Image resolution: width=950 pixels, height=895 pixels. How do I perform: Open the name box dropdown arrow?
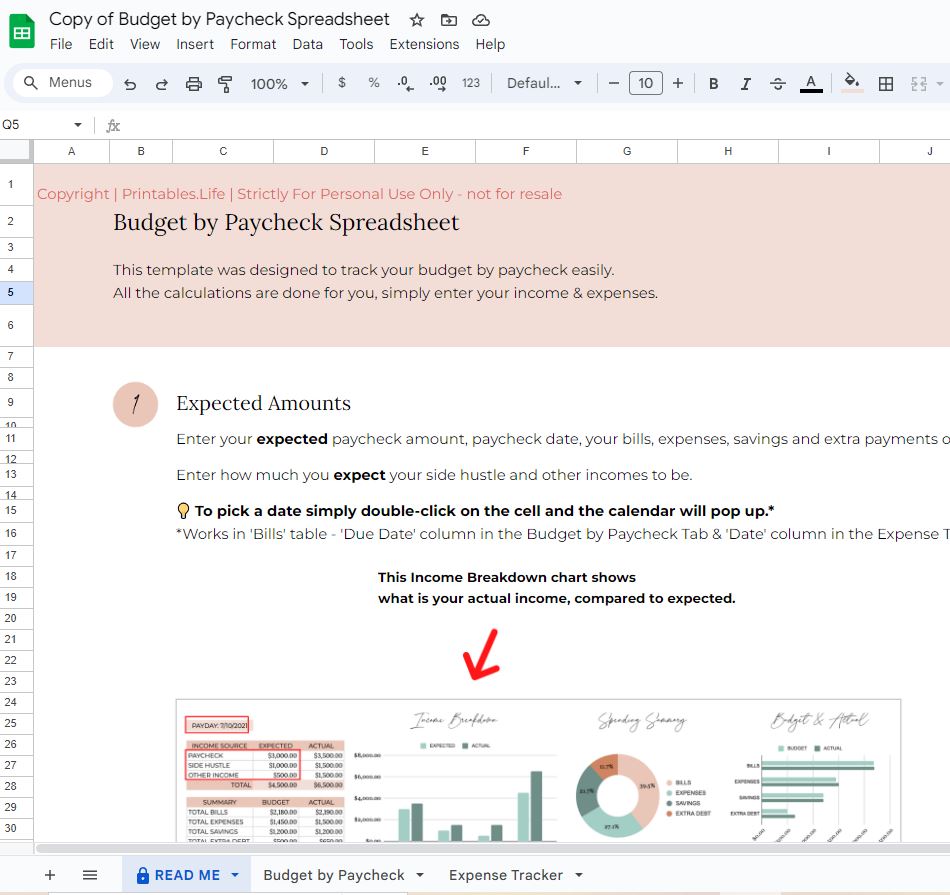pyautogui.click(x=78, y=125)
